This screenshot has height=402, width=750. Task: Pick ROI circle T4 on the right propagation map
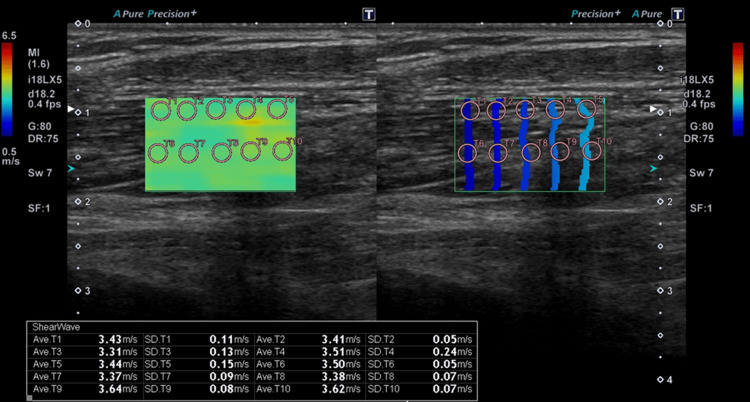click(x=555, y=110)
